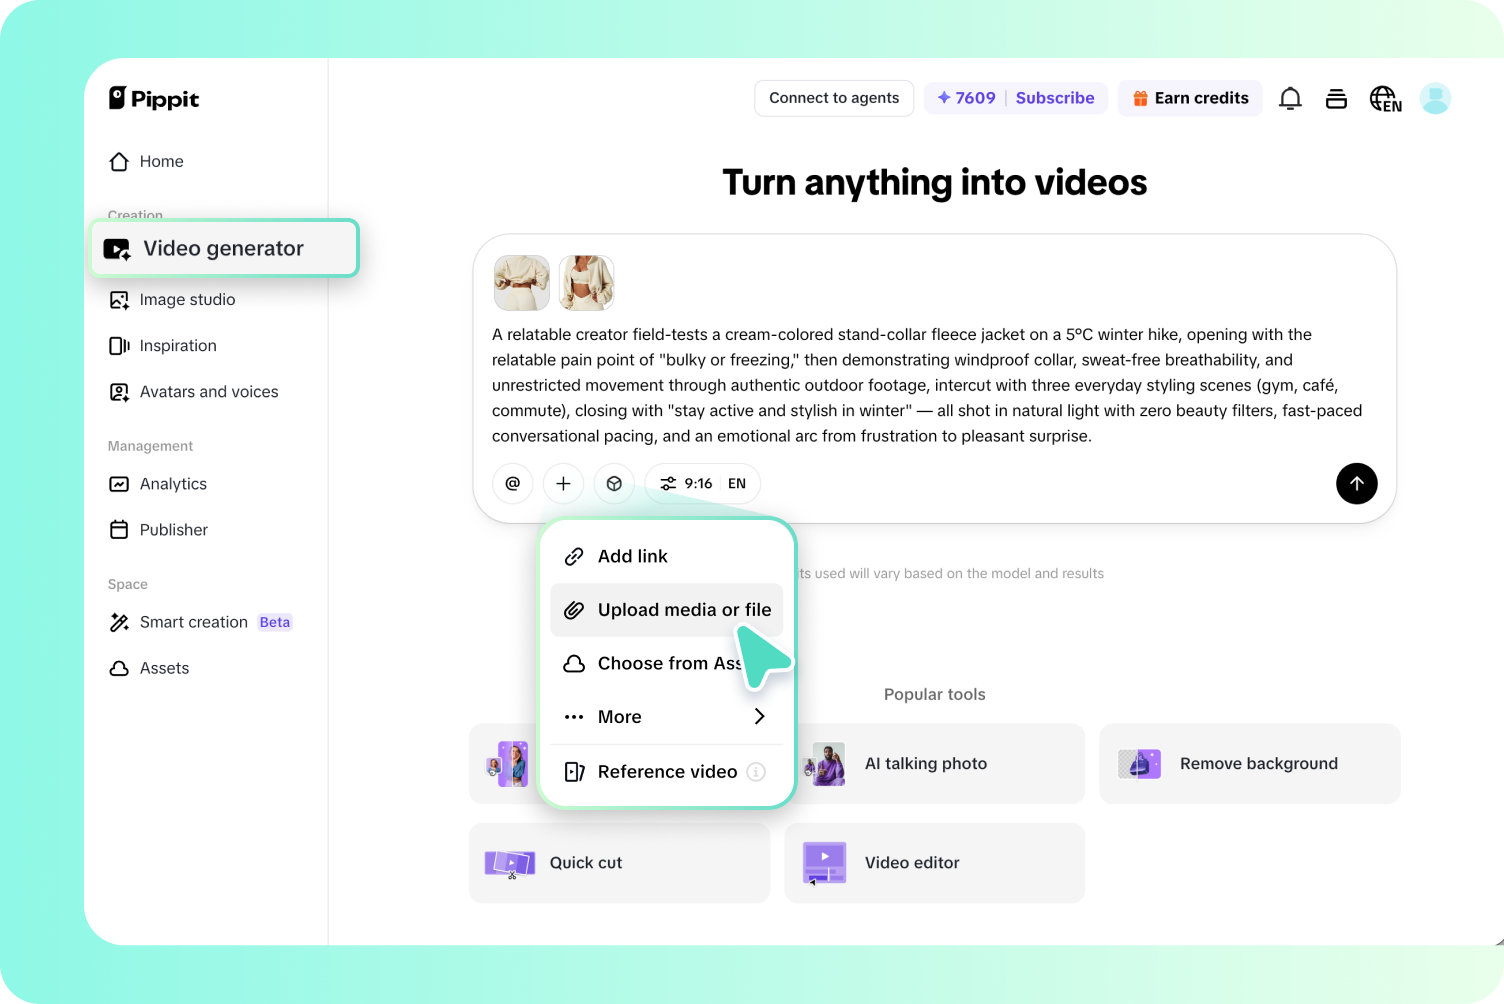Go to Home in the sidebar
The height and width of the screenshot is (1004, 1504).
tap(146, 161)
